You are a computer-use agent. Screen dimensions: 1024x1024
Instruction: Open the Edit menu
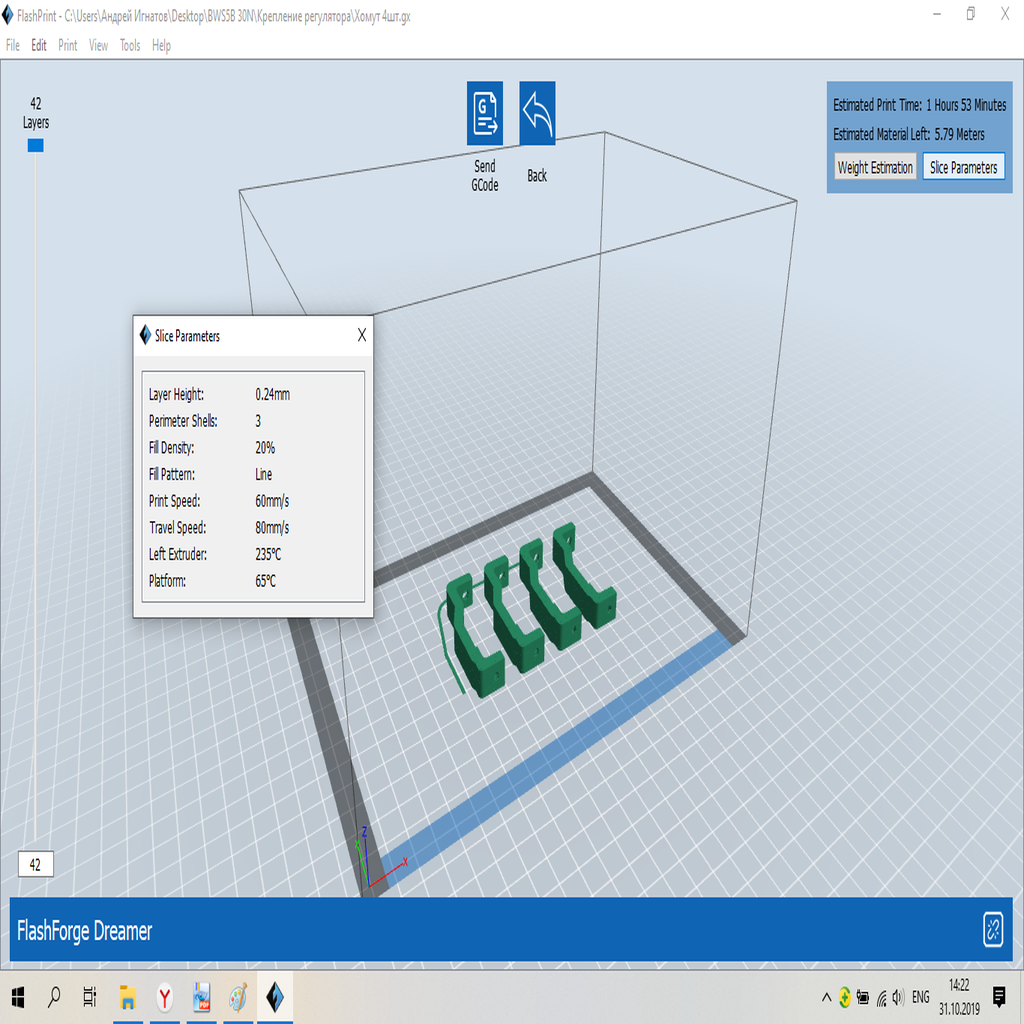tap(39, 45)
